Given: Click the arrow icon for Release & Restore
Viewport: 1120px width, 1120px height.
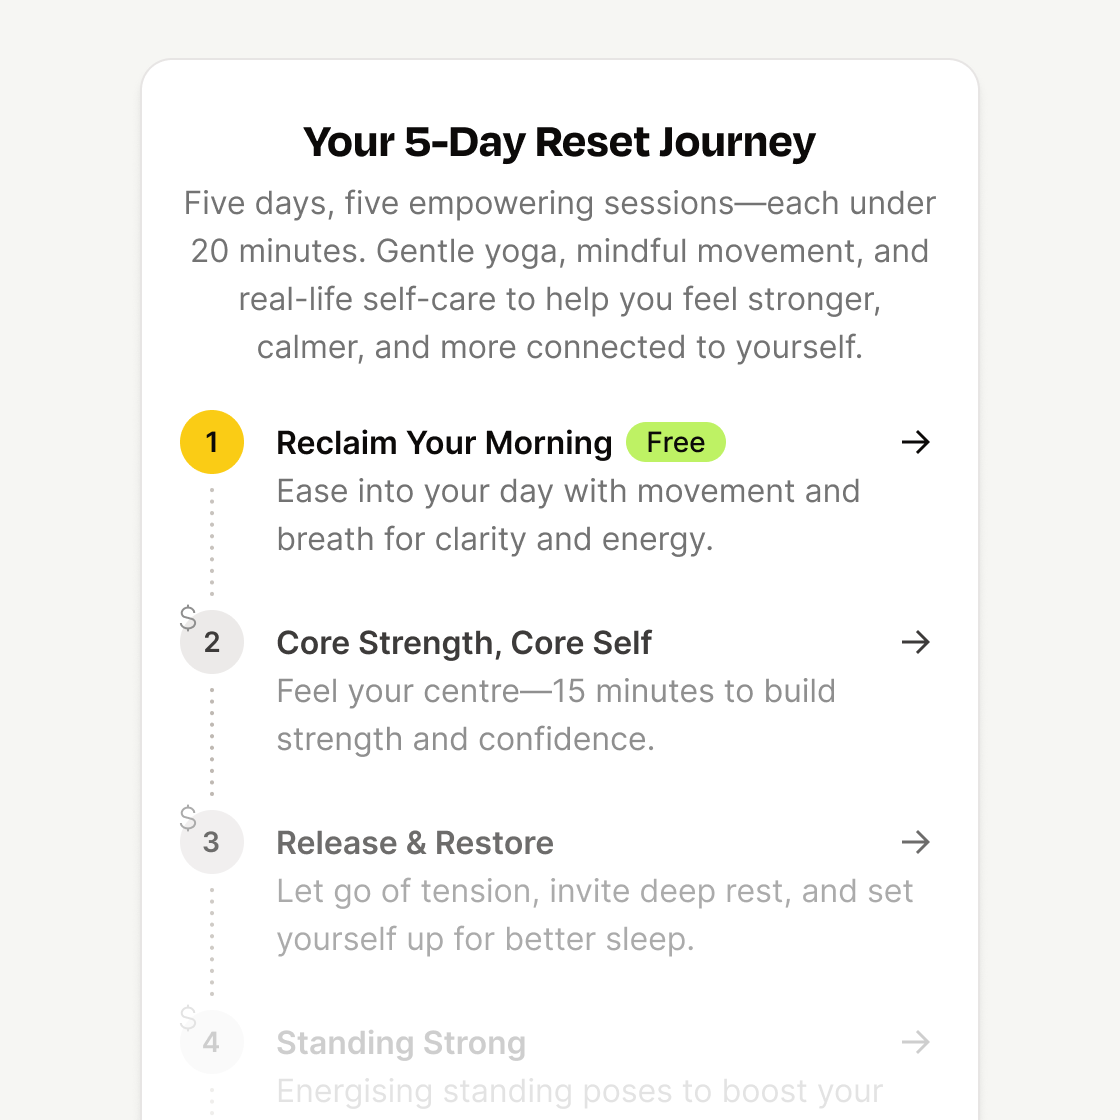Looking at the screenshot, I should [x=915, y=842].
